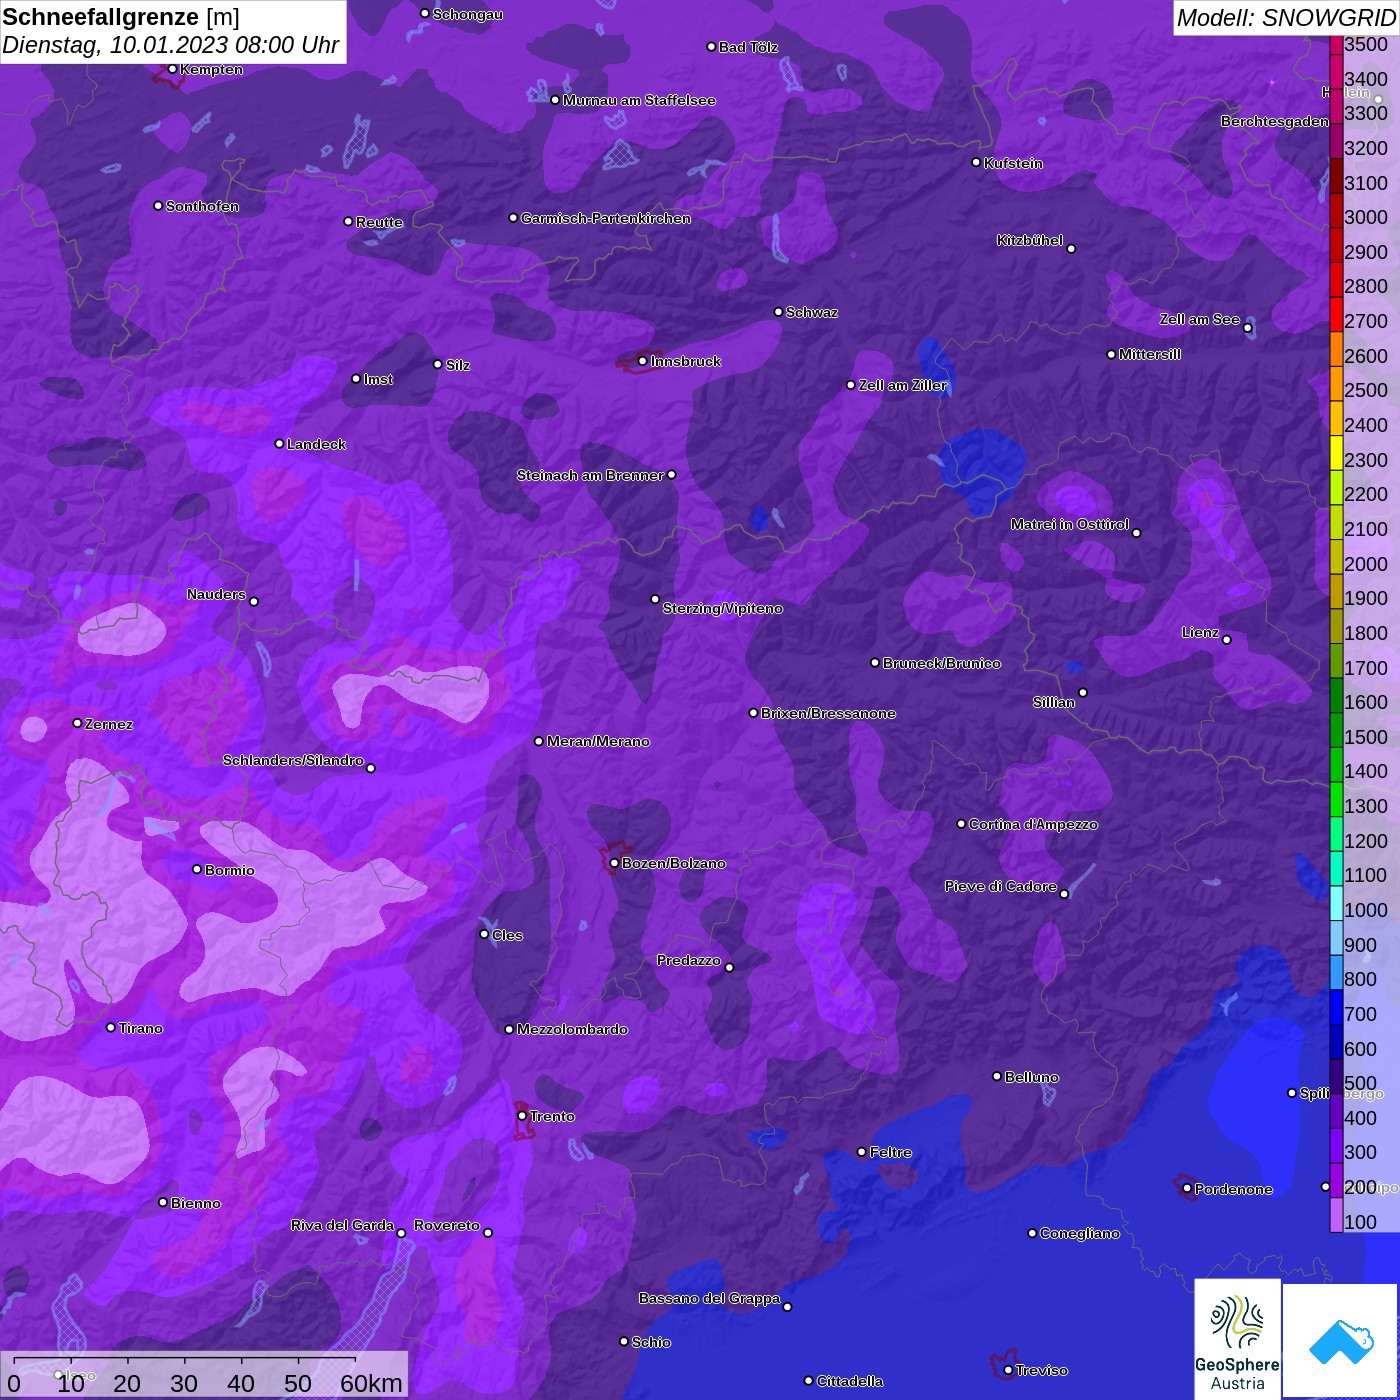This screenshot has height=1400, width=1400.
Task: Select the Lienz location marker dot
Action: (1226, 640)
